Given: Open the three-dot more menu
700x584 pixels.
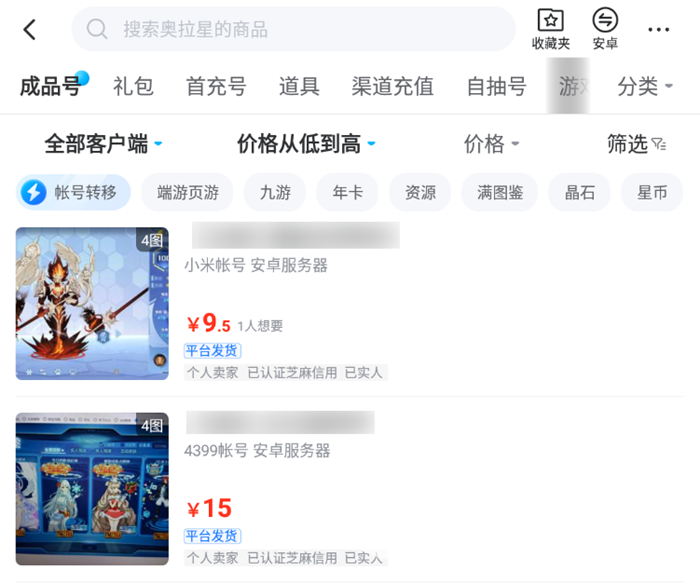Looking at the screenshot, I should 658,30.
